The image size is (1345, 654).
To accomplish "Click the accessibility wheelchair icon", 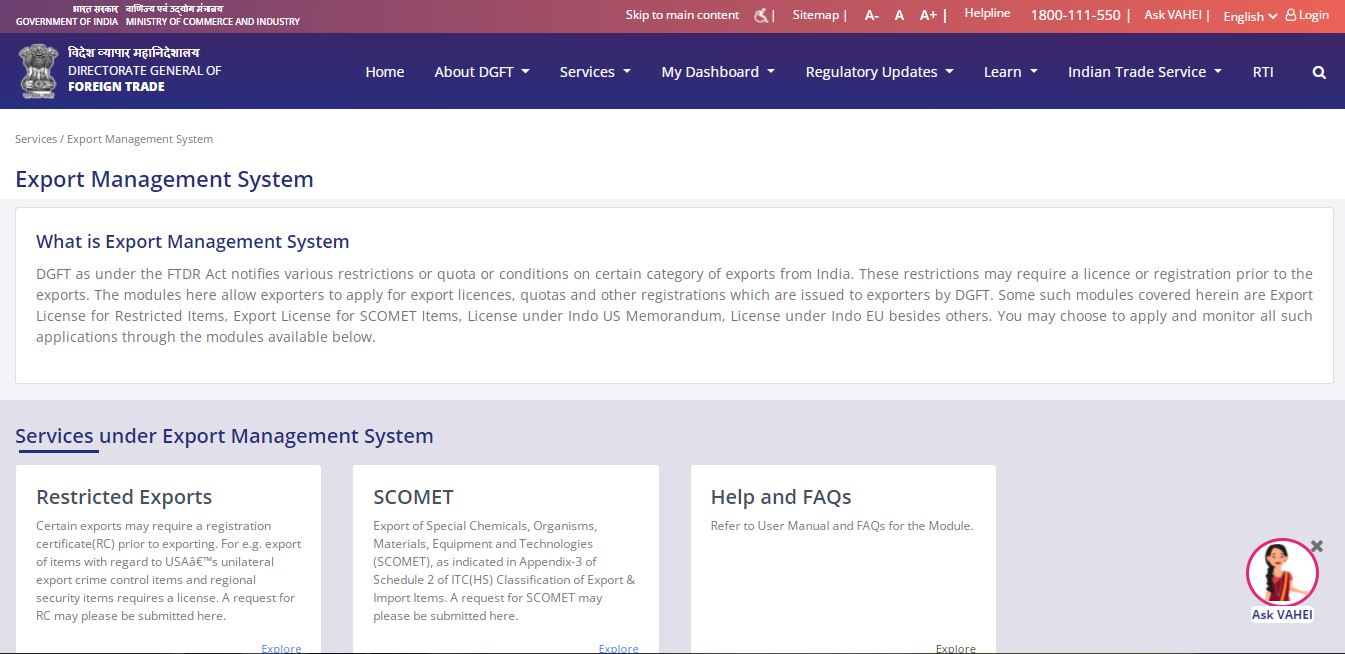I will (x=761, y=15).
